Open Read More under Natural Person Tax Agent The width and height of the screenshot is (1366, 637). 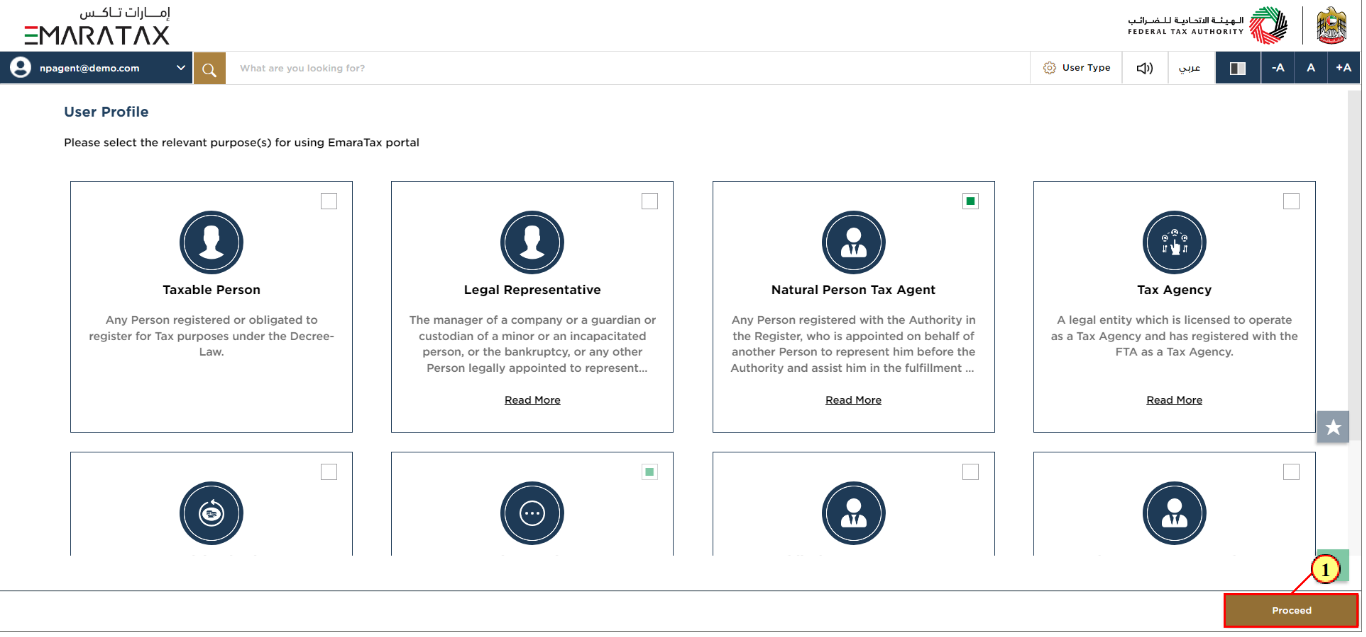[853, 400]
